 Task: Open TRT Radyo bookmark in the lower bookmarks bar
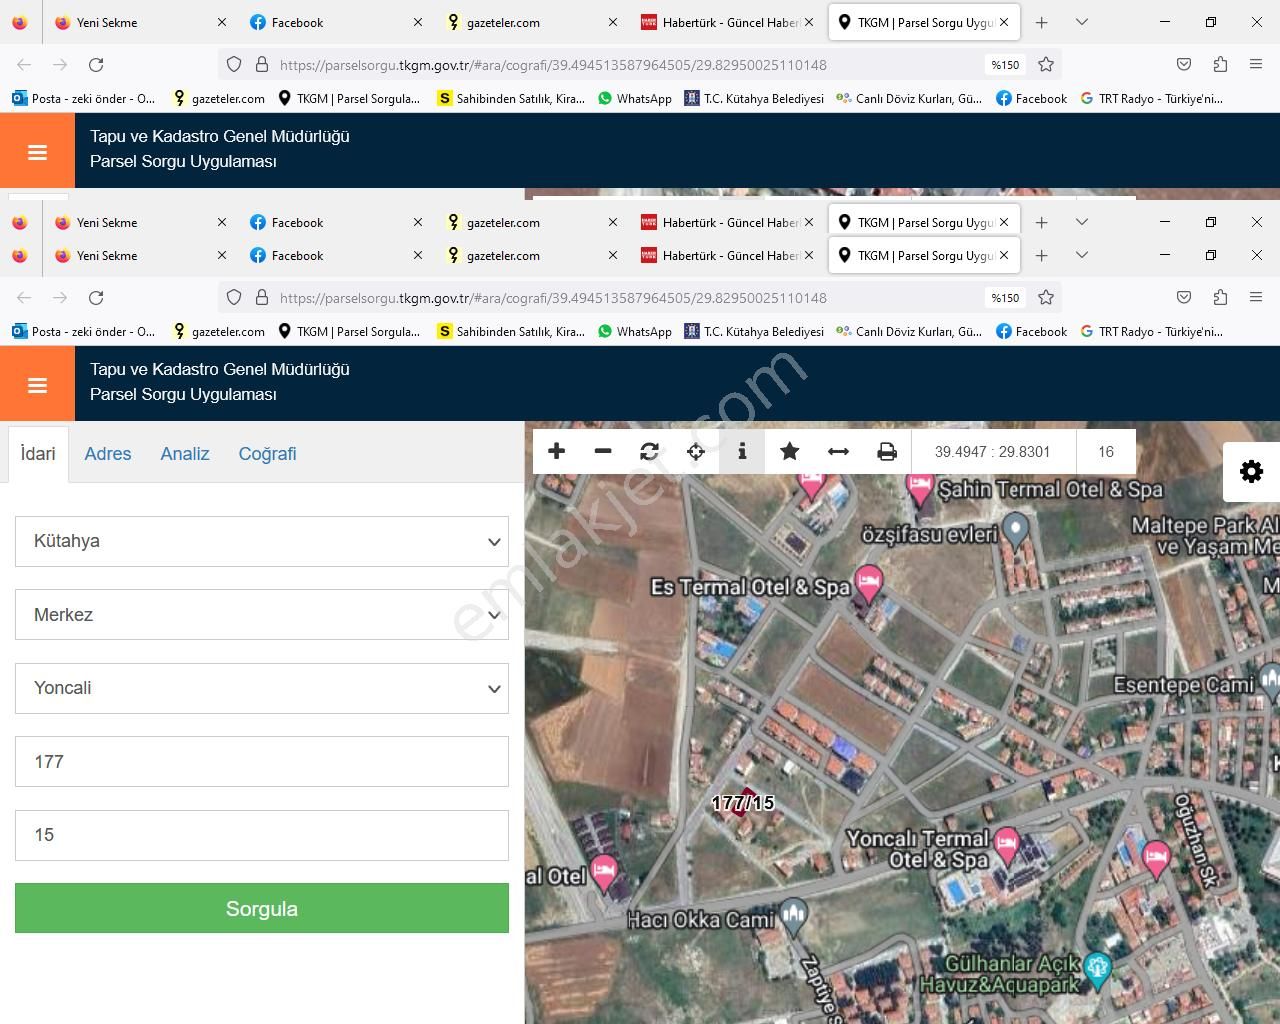(x=1151, y=331)
